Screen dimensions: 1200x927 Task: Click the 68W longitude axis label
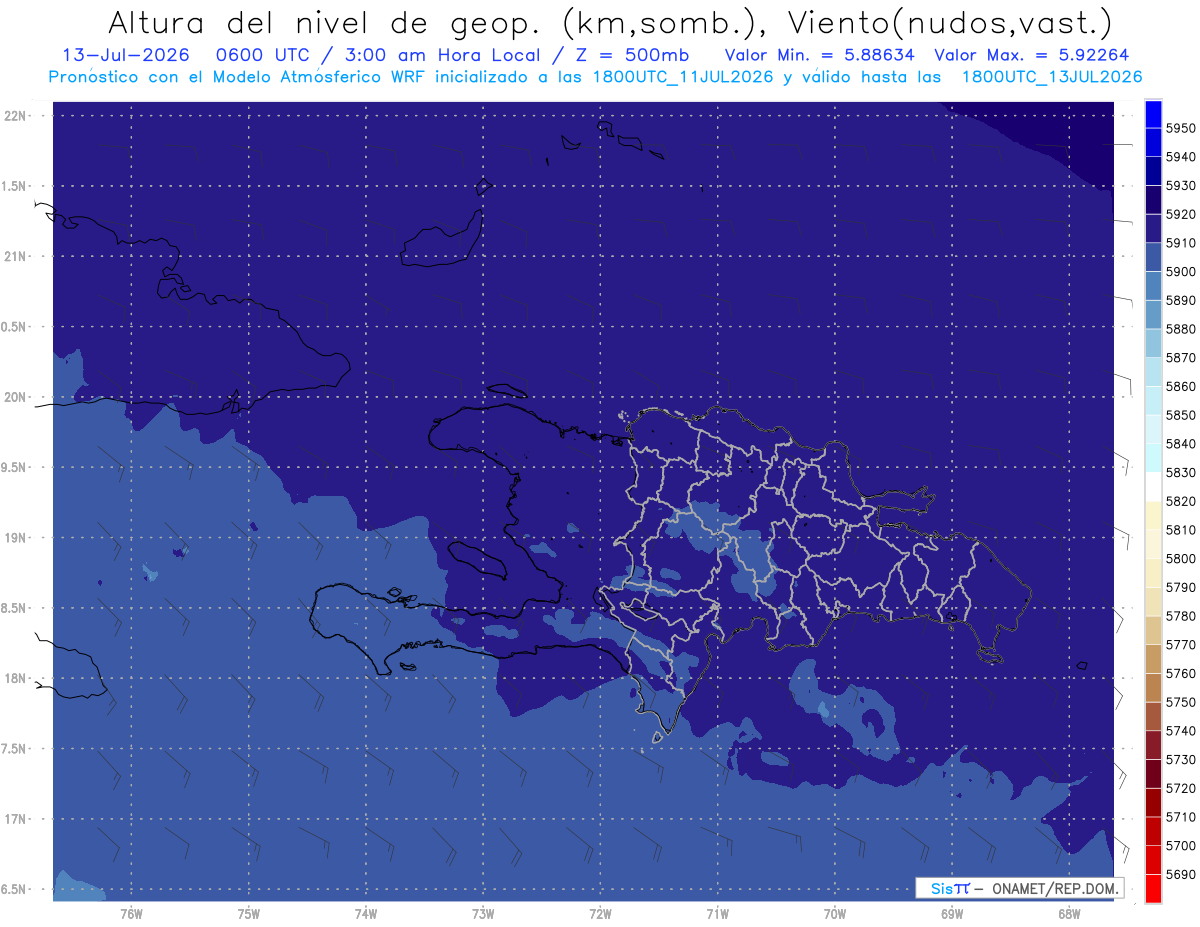pos(1069,913)
